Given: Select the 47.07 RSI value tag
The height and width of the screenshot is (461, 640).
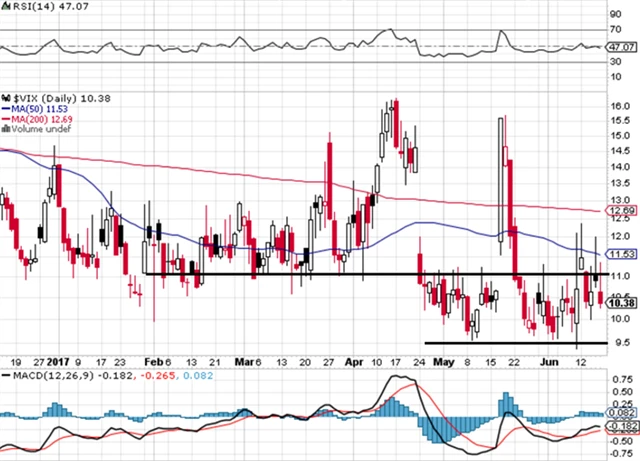Looking at the screenshot, I should tap(622, 46).
